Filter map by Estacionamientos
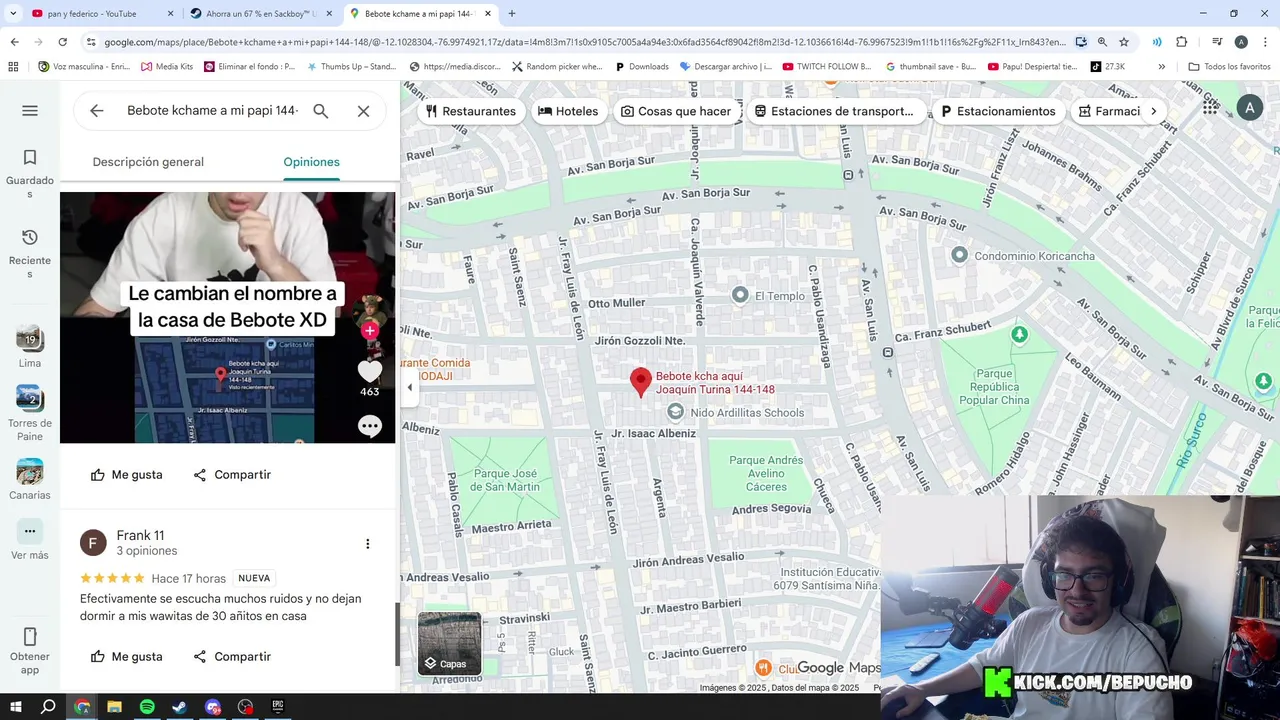1280x720 pixels. [x=998, y=111]
